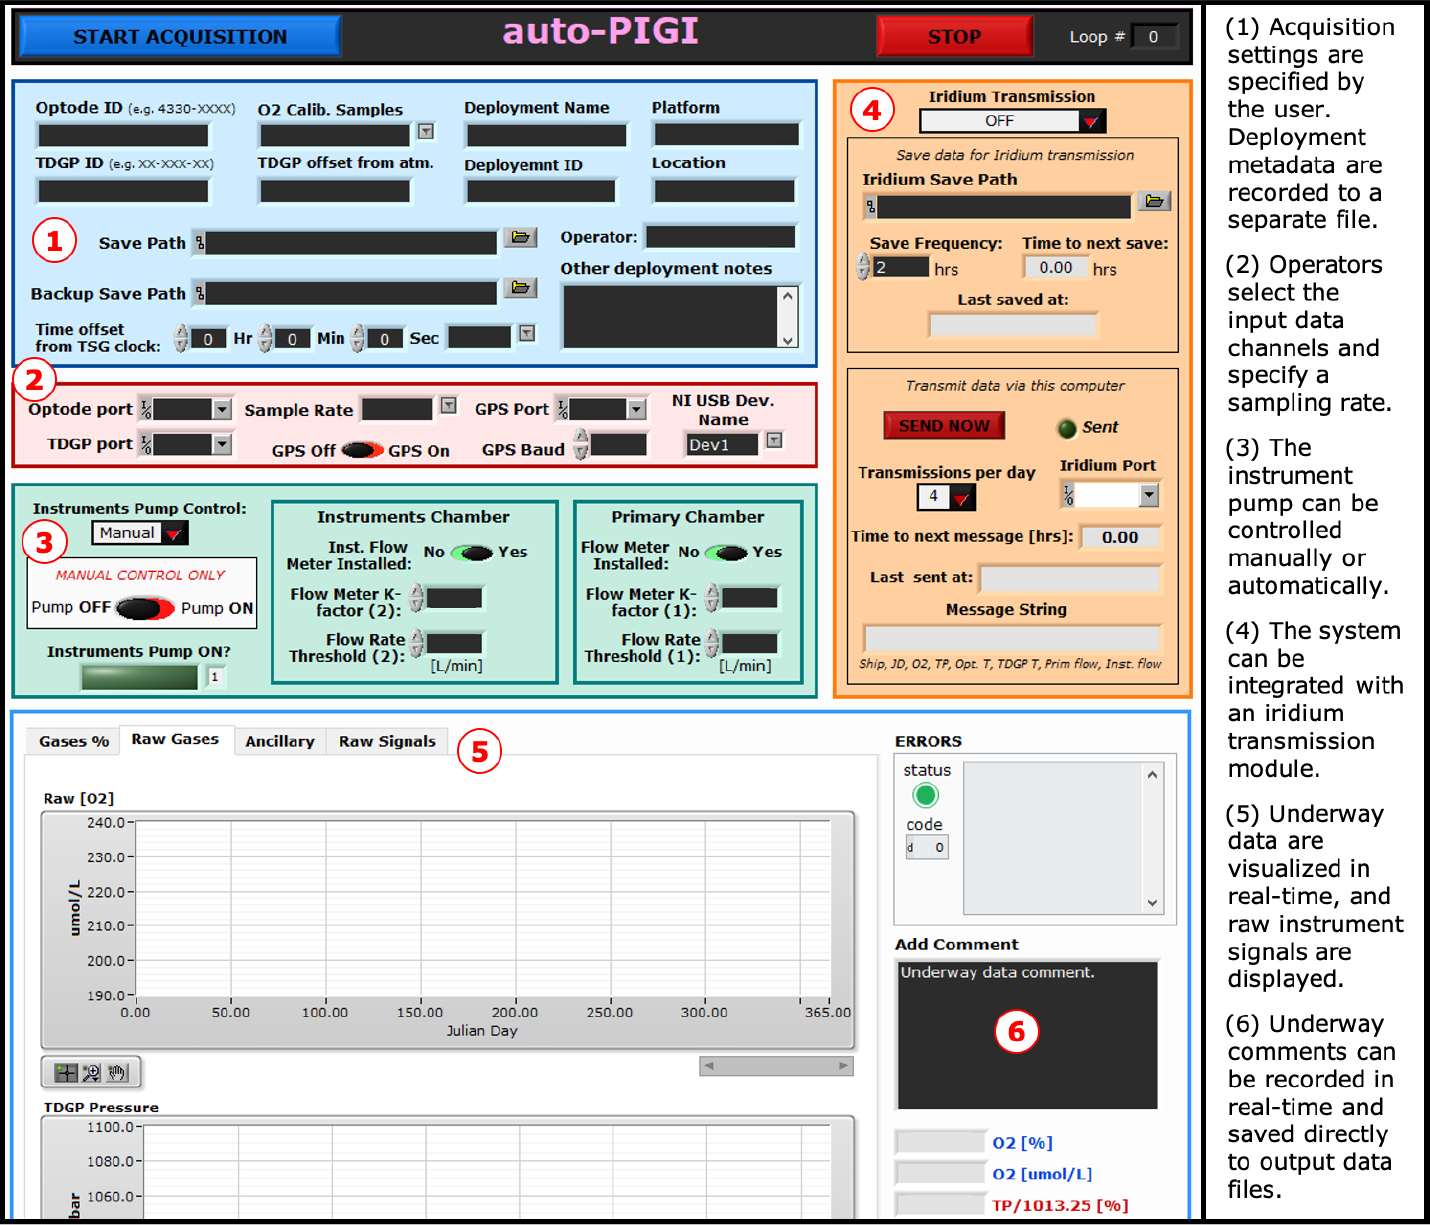The image size is (1430, 1225).
Task: Click the red STOP button
Action: (x=955, y=37)
